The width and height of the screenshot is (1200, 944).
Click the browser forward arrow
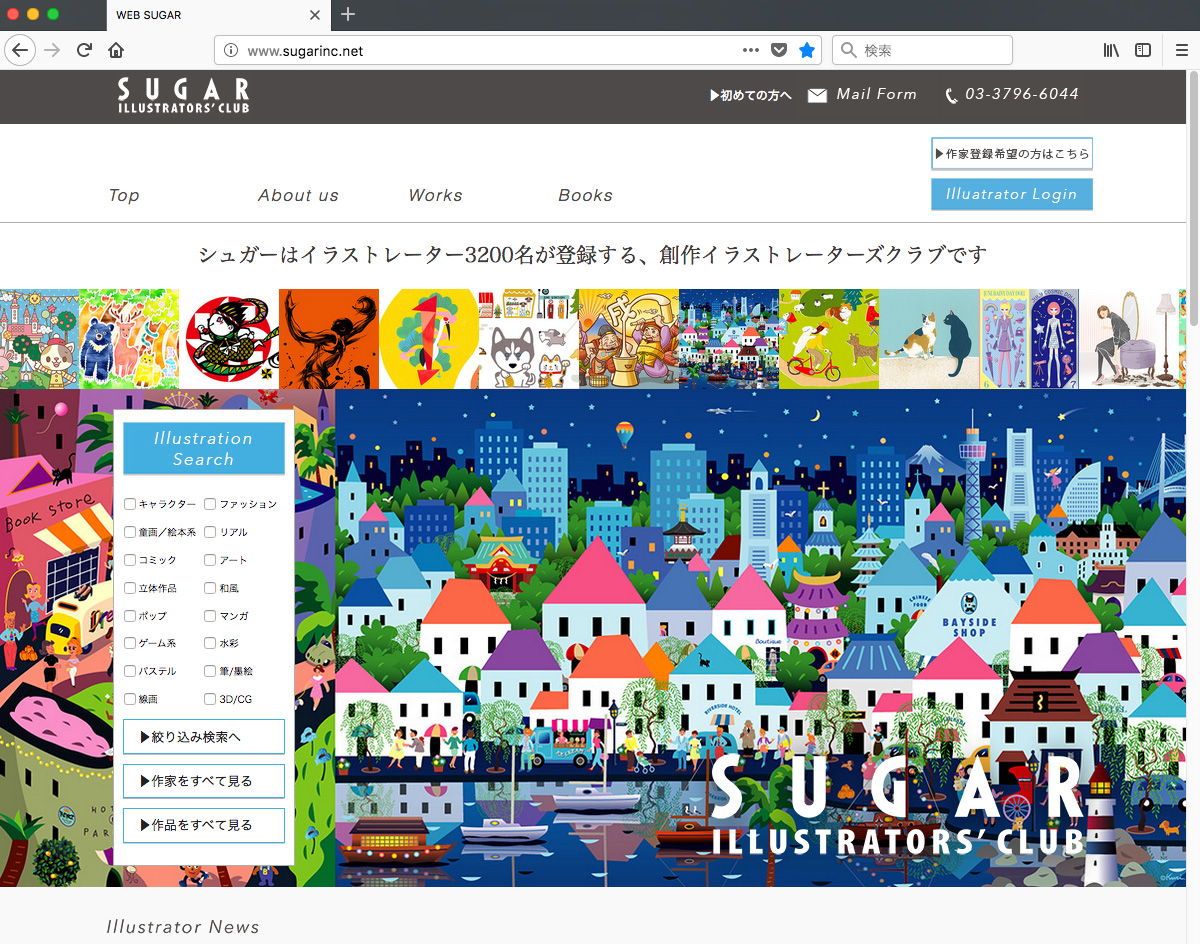coord(52,50)
